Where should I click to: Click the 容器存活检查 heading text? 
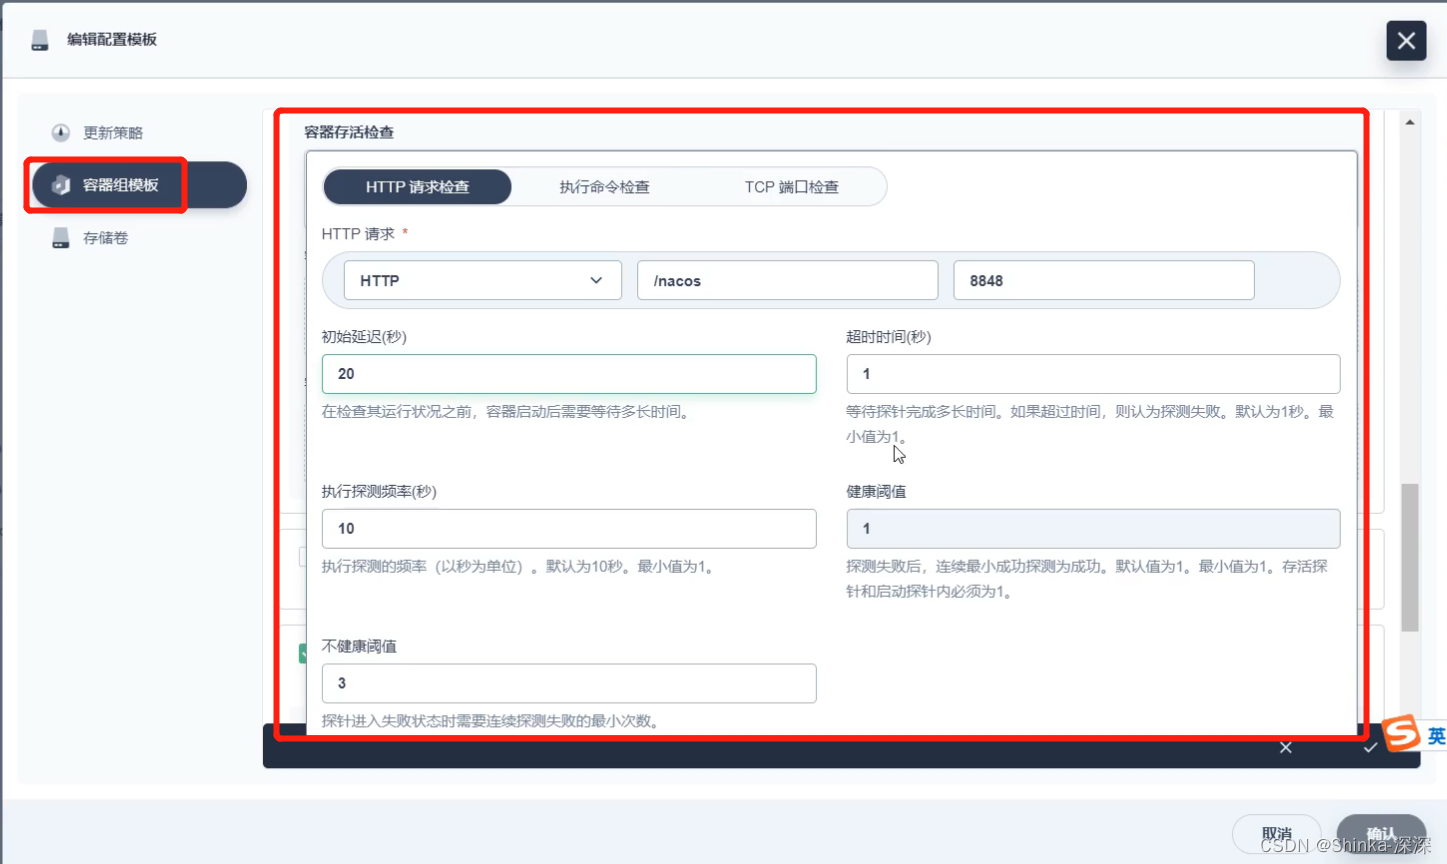(349, 132)
